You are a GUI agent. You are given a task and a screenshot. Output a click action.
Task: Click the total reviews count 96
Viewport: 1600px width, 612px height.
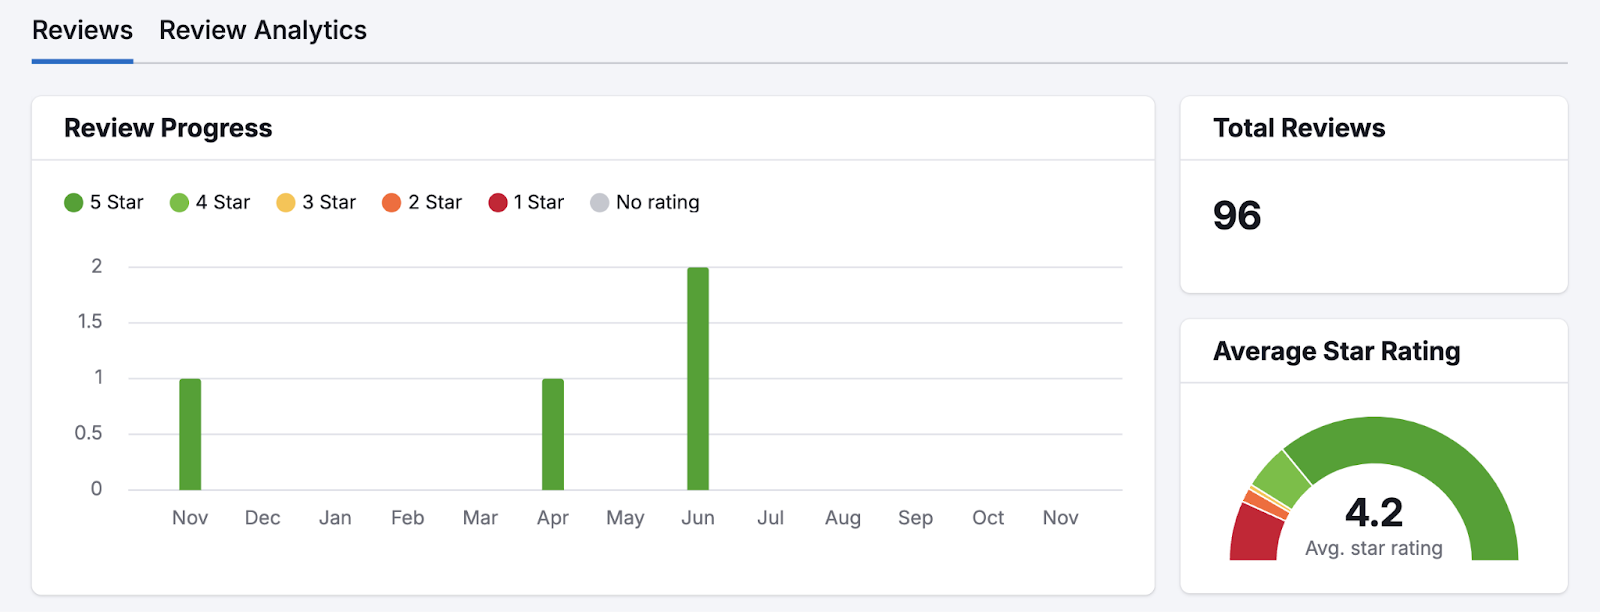pyautogui.click(x=1237, y=216)
